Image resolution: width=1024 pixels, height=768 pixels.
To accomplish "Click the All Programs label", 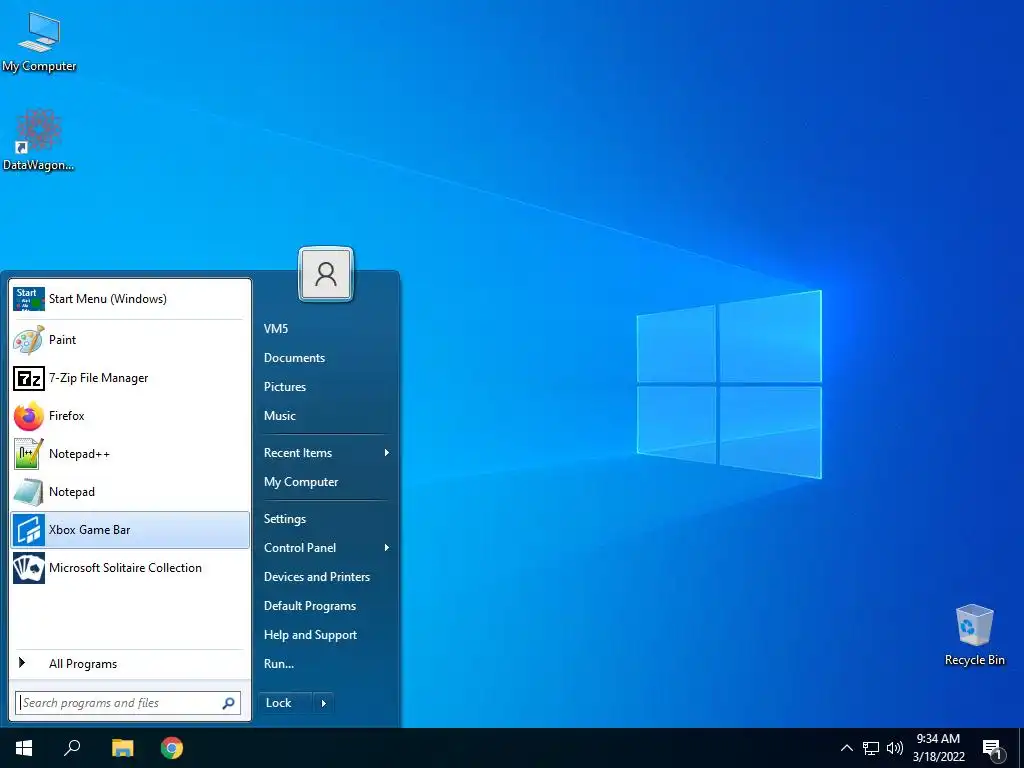I will coord(83,664).
